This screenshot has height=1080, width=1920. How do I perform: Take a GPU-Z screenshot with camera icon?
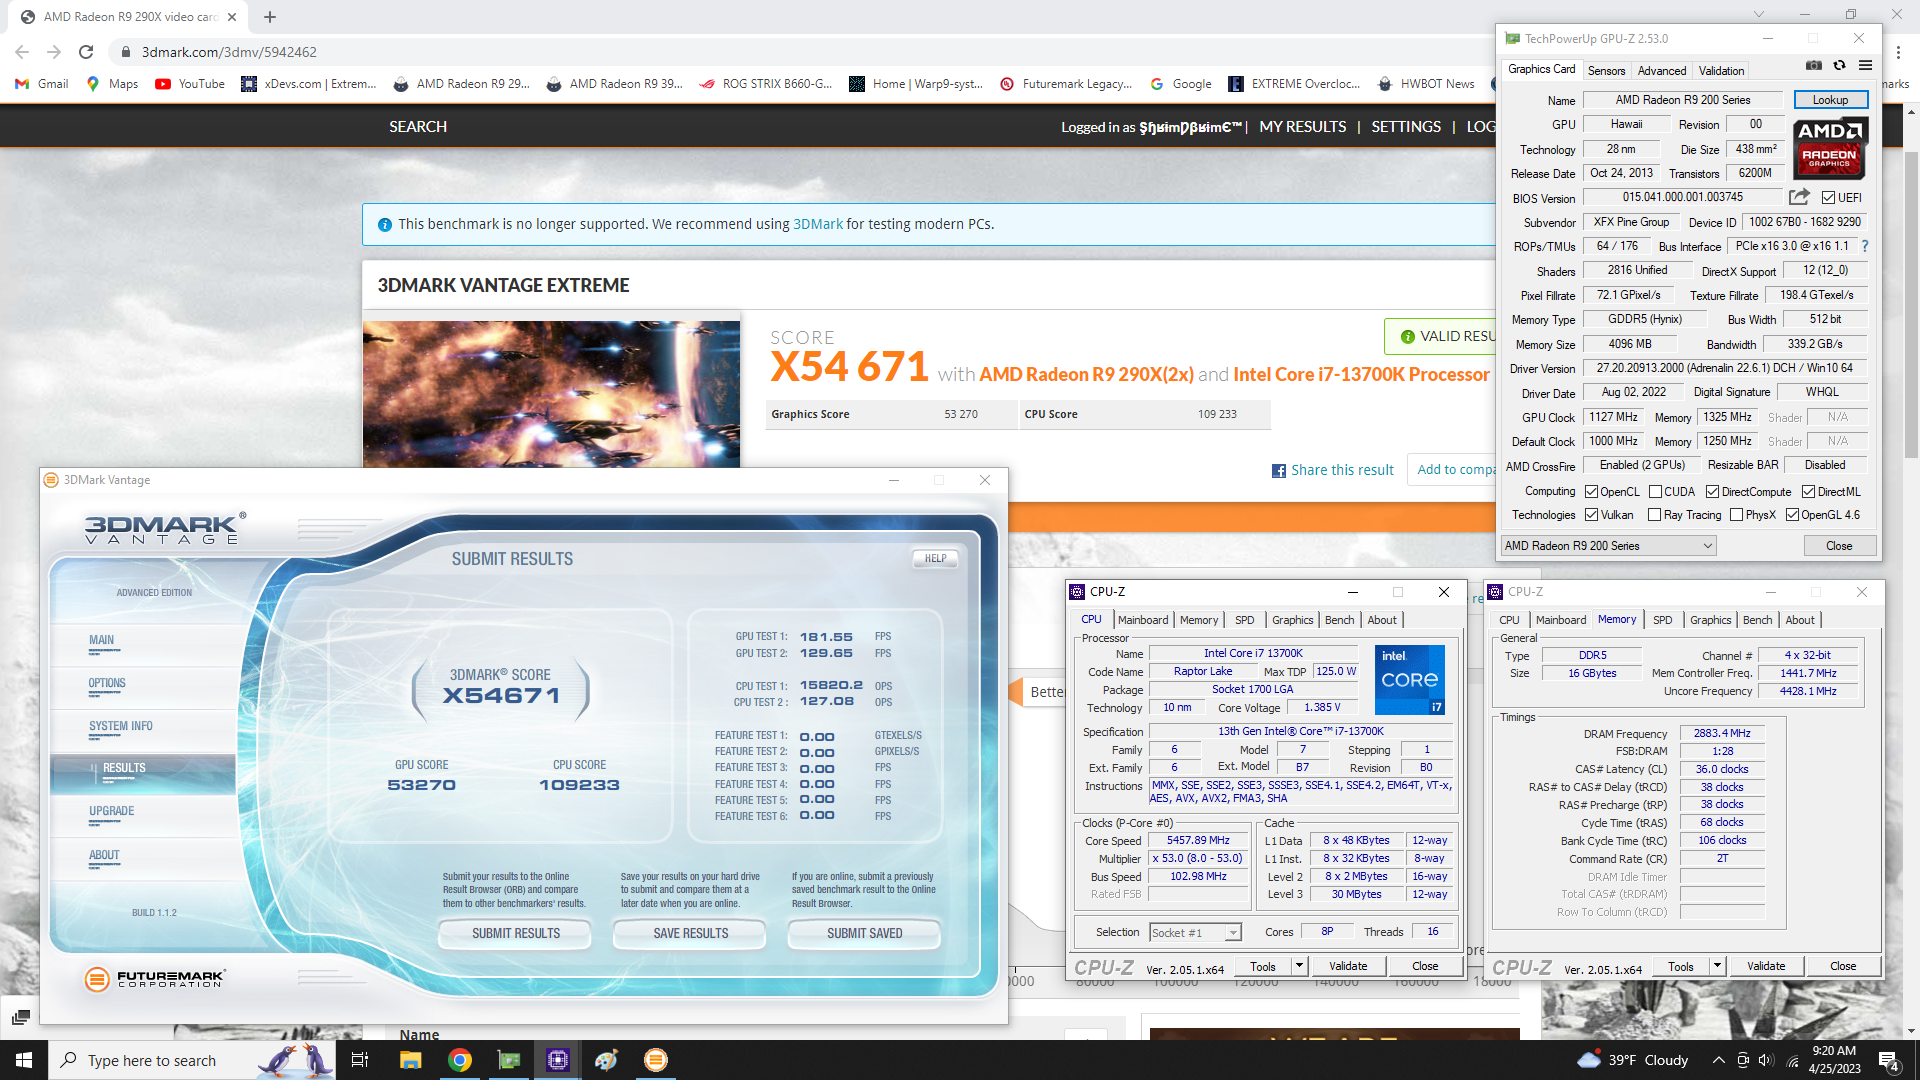point(1813,66)
